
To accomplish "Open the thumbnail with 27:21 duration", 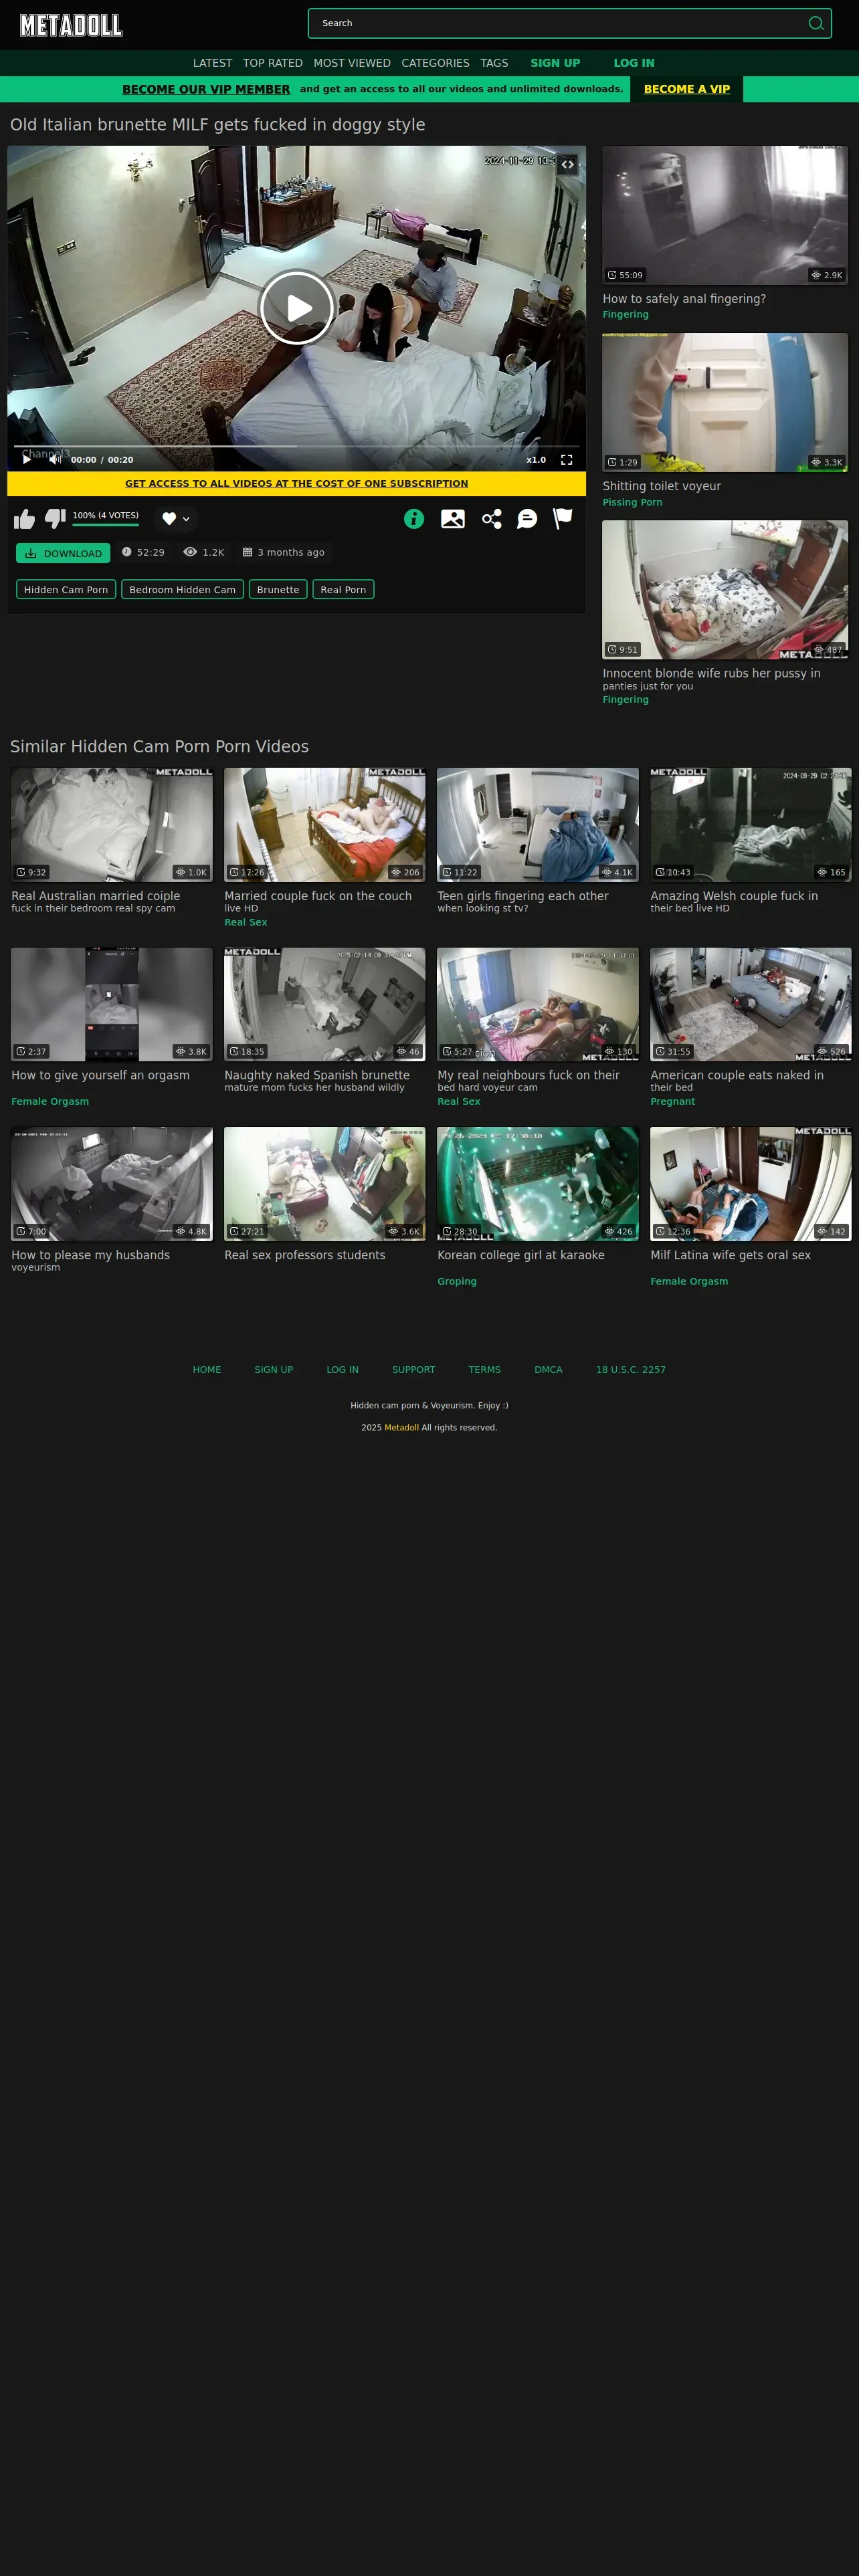I will pyautogui.click(x=325, y=1184).
